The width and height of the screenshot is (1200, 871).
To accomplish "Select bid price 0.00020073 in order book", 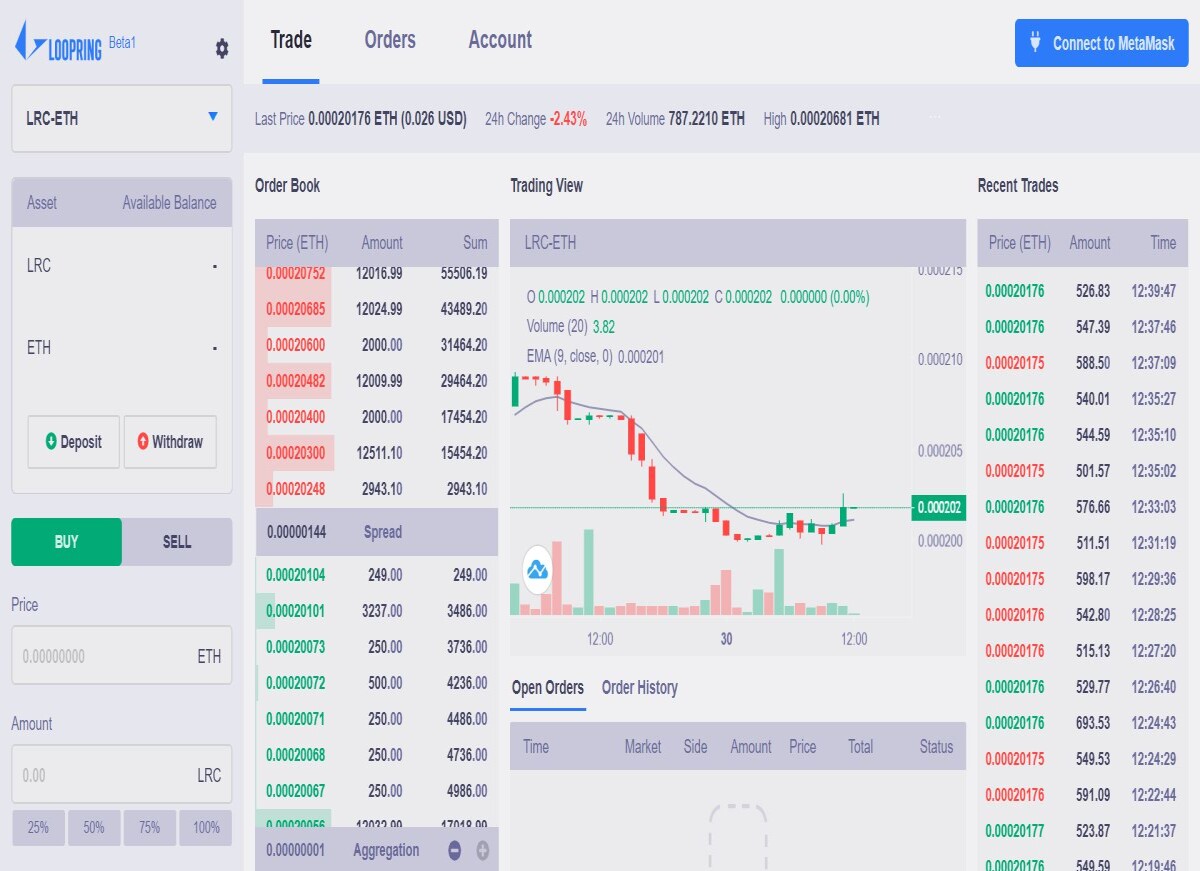I will [296, 647].
